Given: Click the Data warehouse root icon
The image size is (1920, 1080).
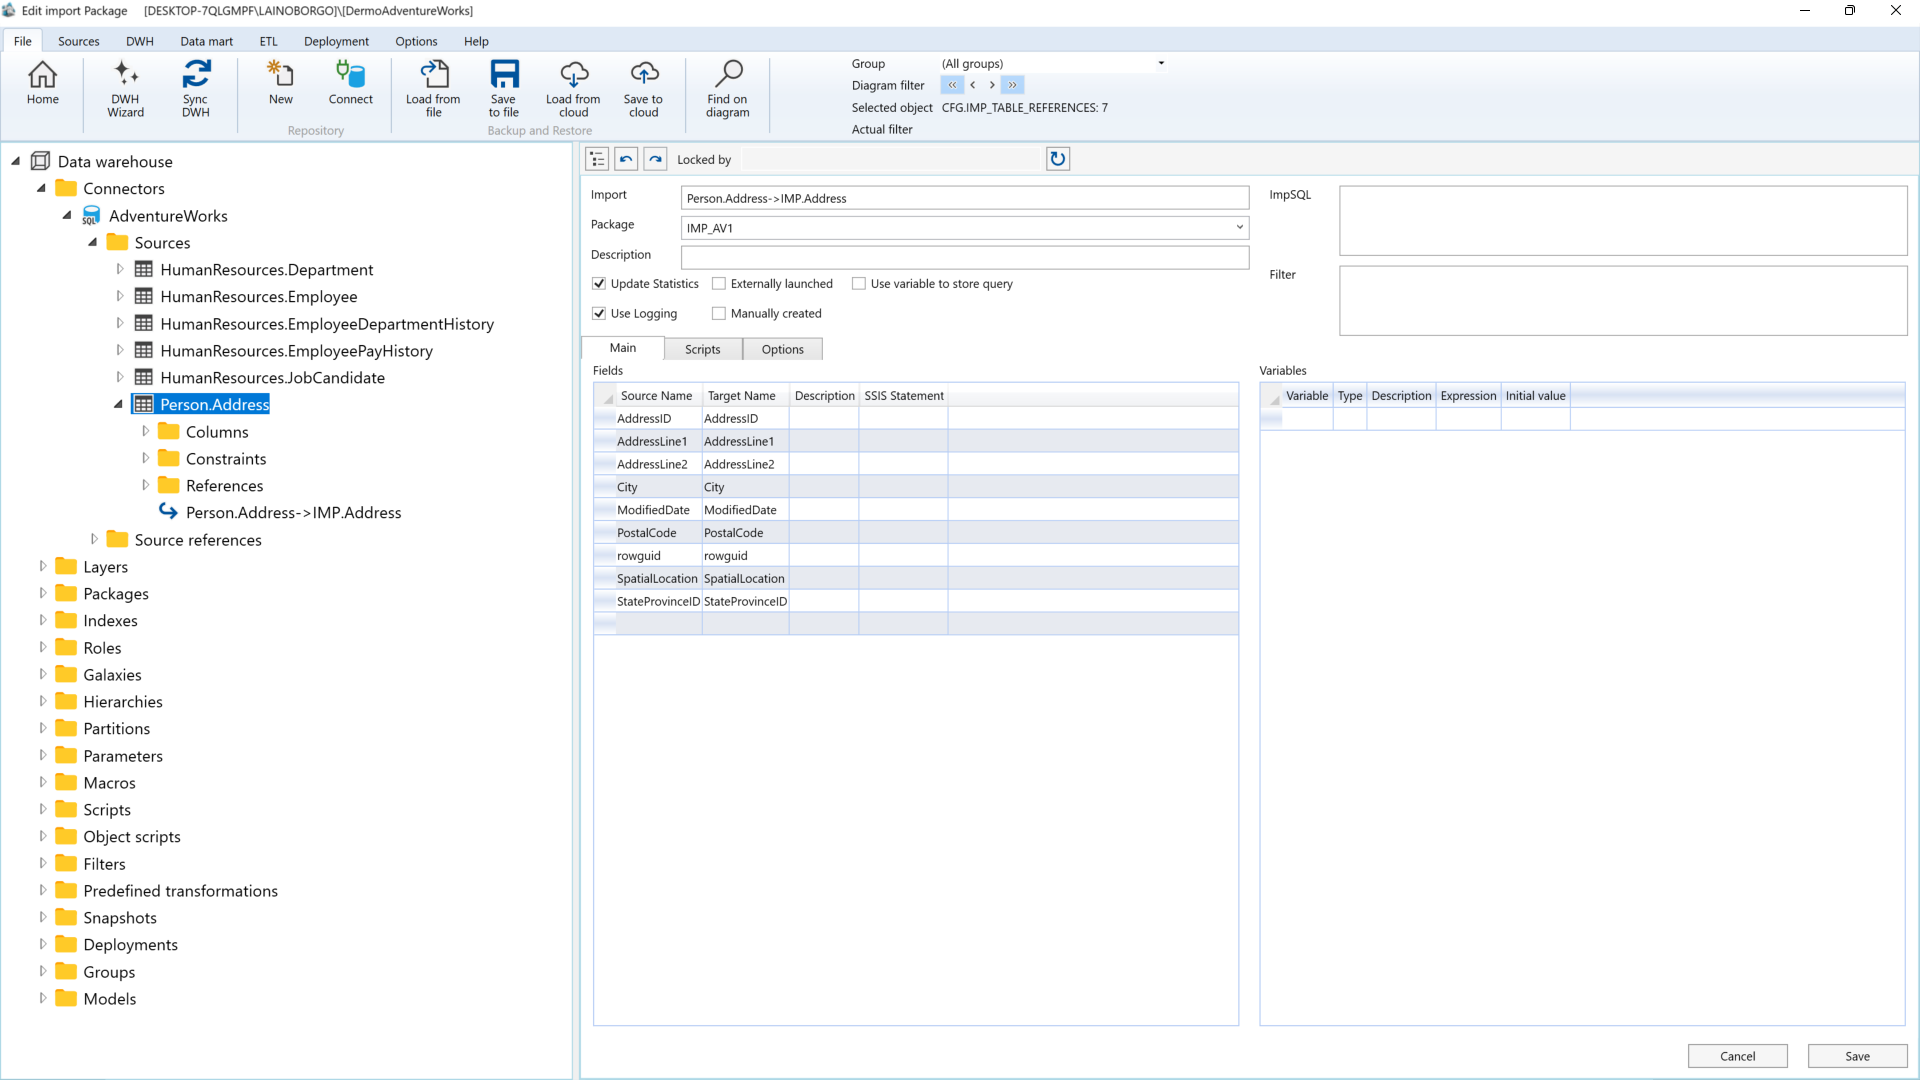Looking at the screenshot, I should point(40,161).
